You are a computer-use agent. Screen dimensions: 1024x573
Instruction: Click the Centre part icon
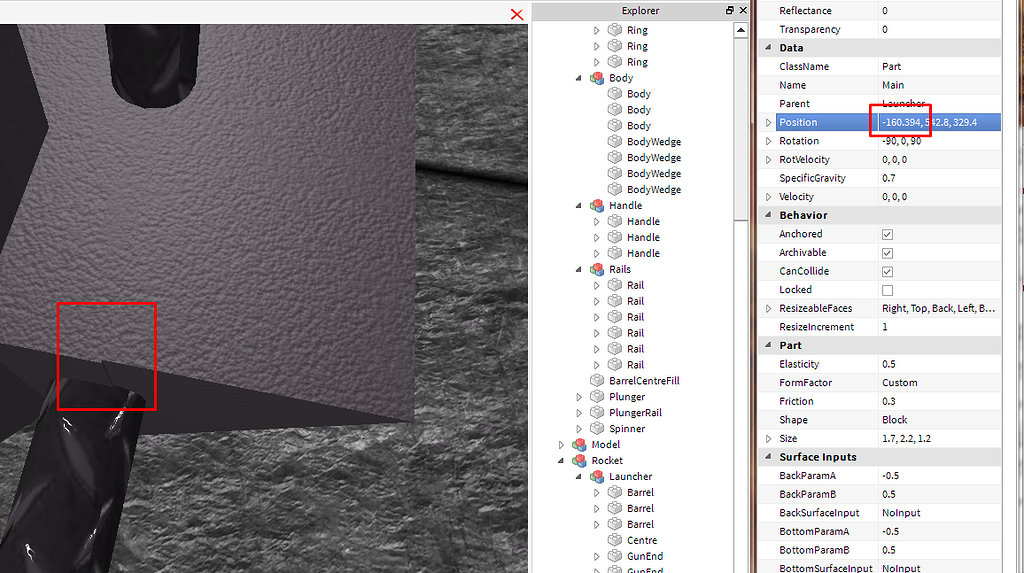pos(615,540)
